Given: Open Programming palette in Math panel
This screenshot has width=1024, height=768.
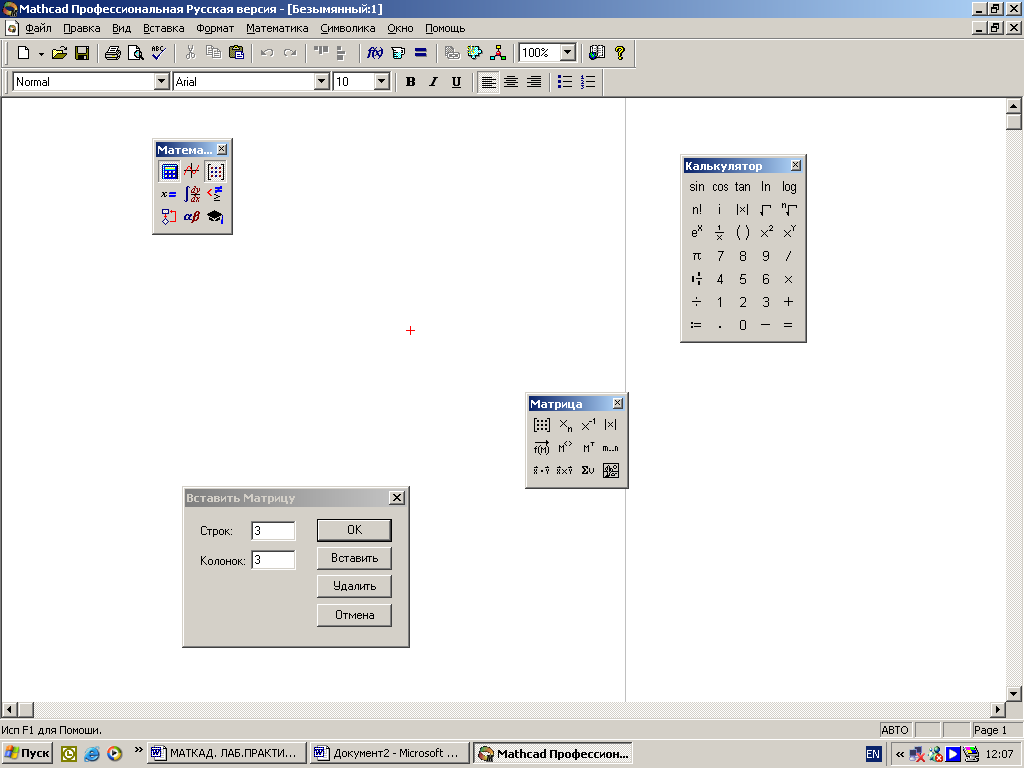Looking at the screenshot, I should click(169, 216).
